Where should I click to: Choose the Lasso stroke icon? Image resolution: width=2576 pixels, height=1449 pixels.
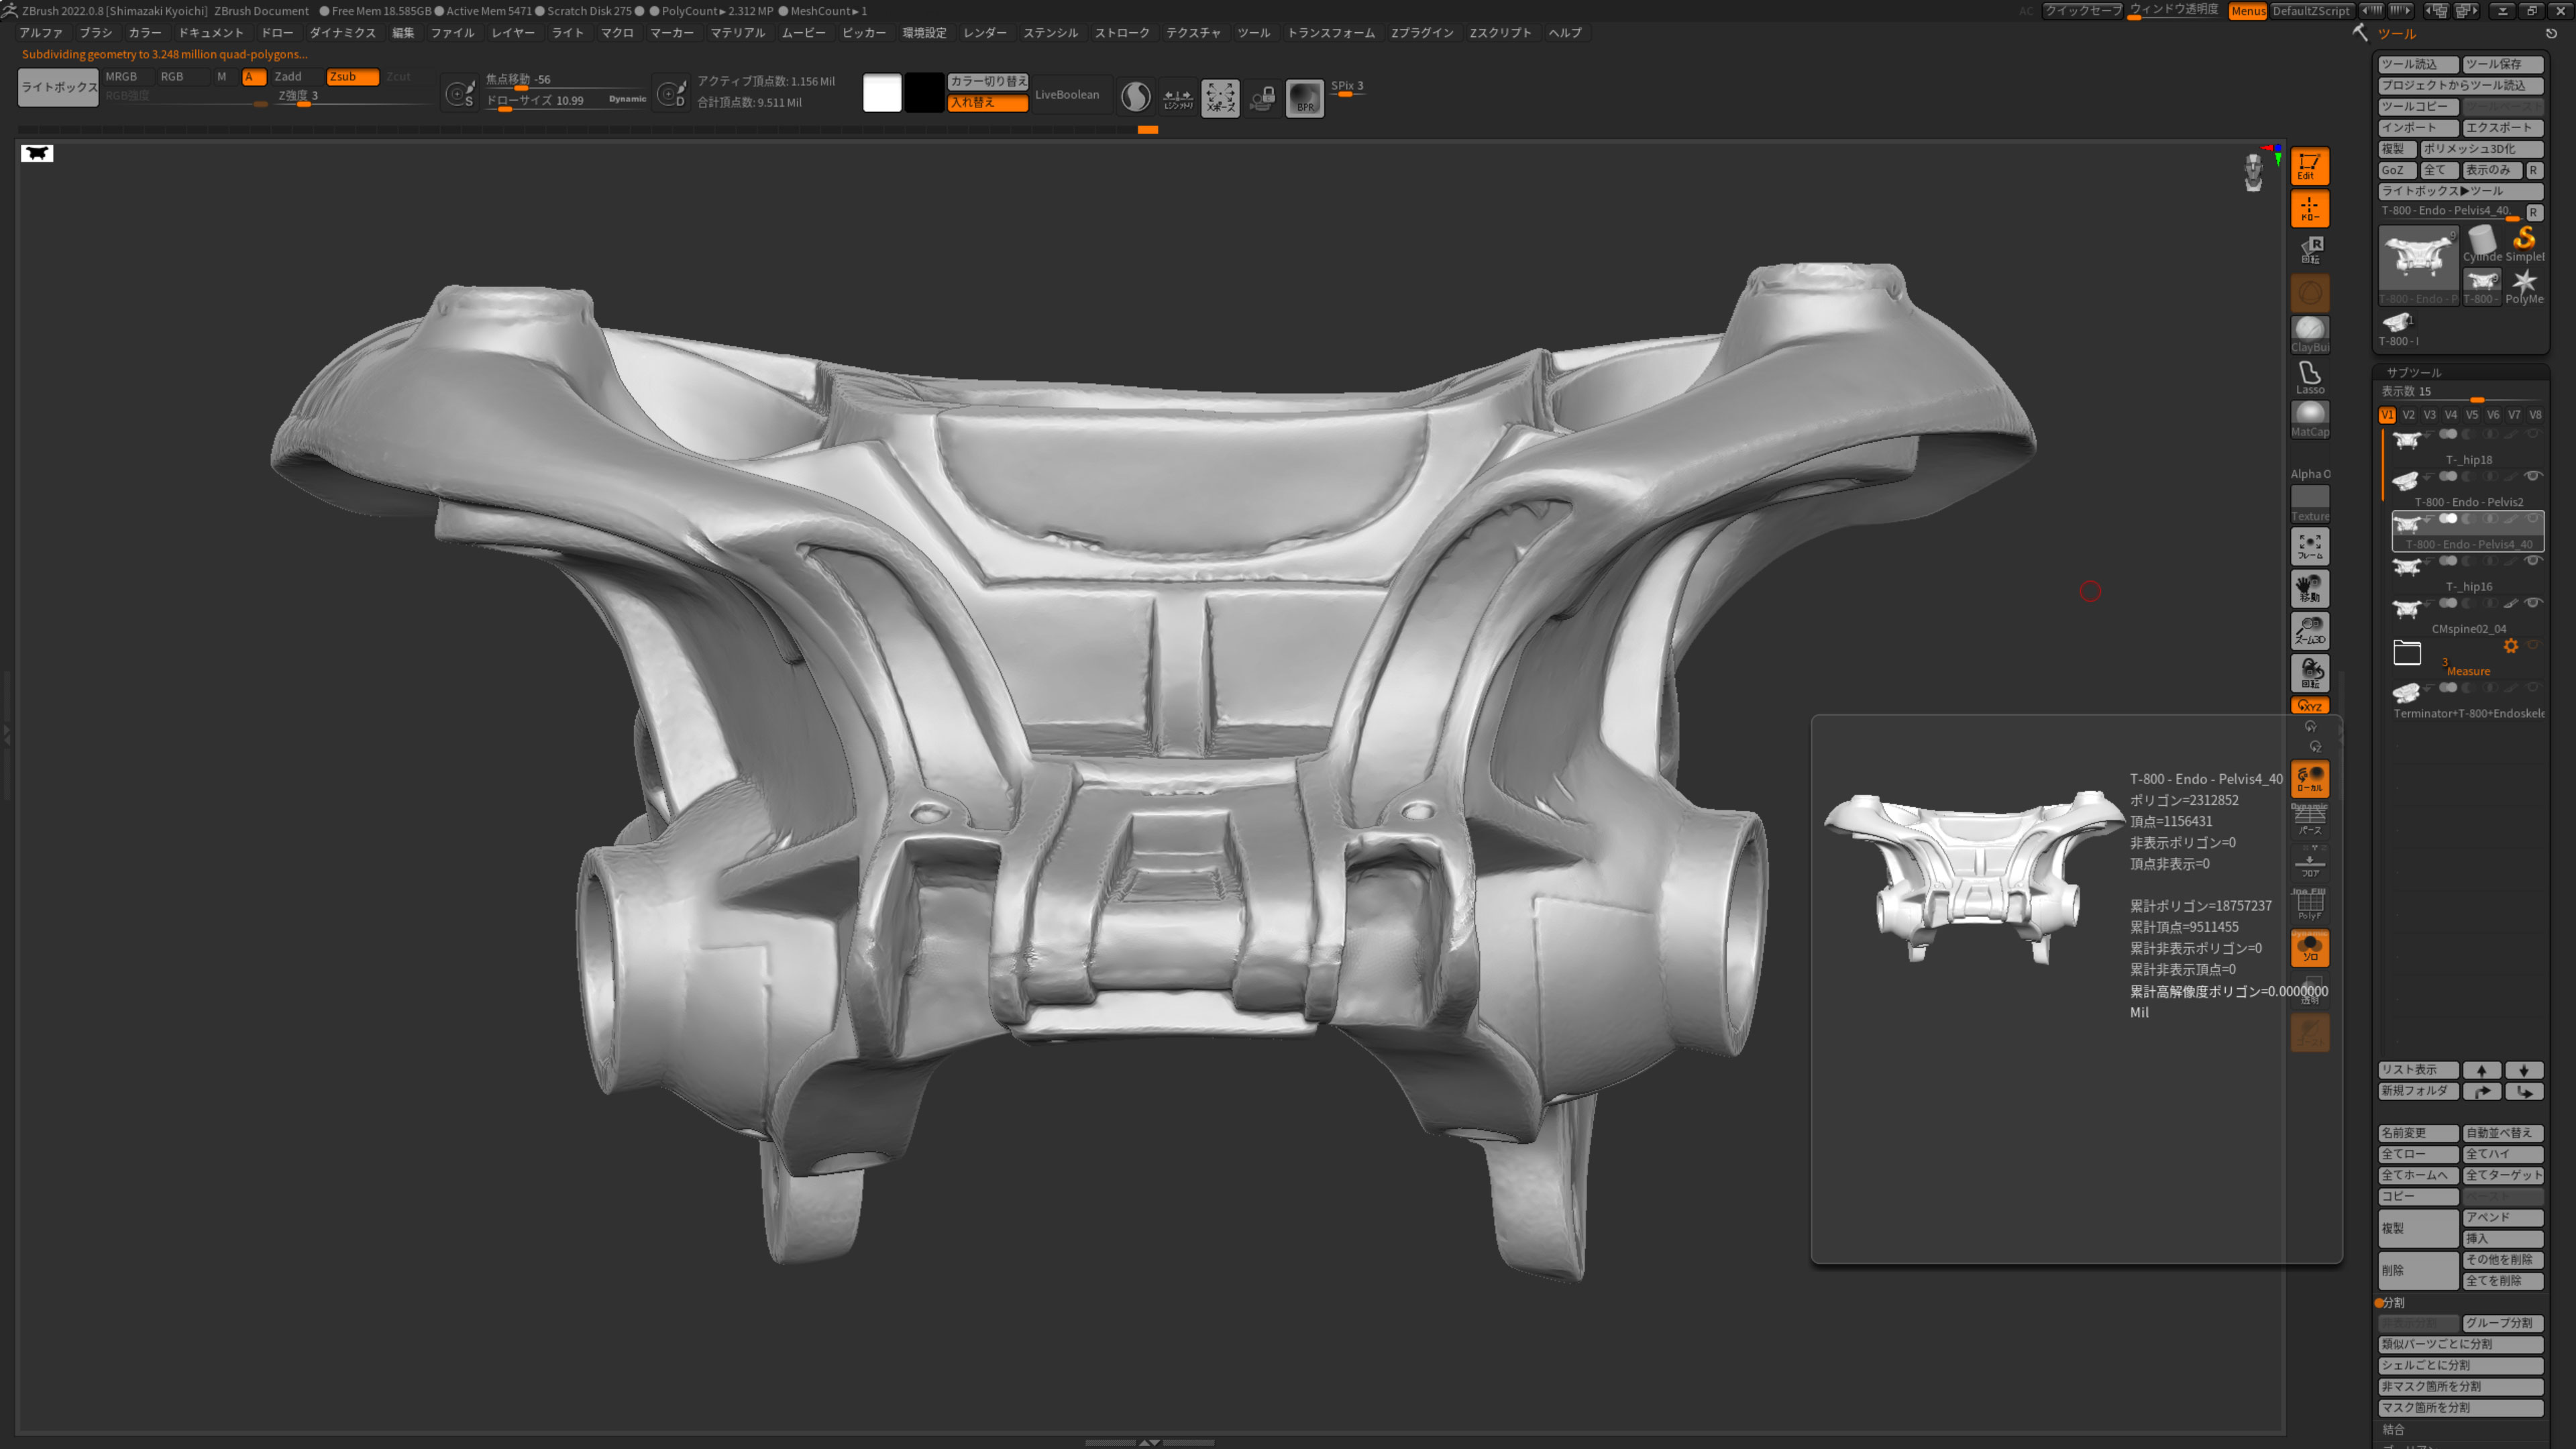coord(2309,377)
